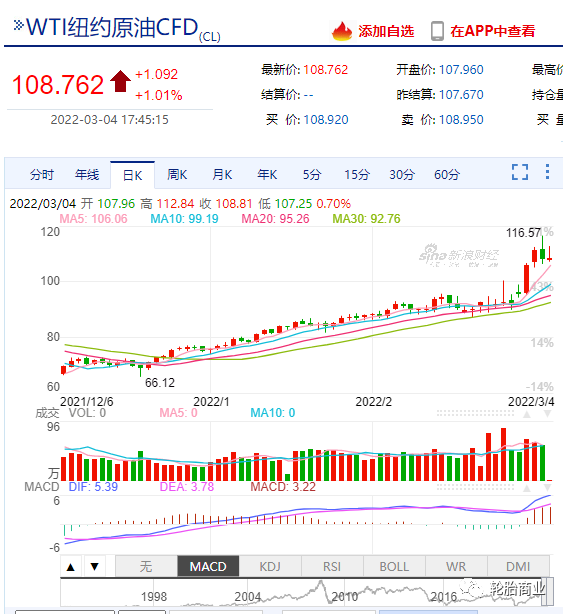Click the MA5: 106.06 legend label
This screenshot has width=563, height=614.
pos(93,219)
